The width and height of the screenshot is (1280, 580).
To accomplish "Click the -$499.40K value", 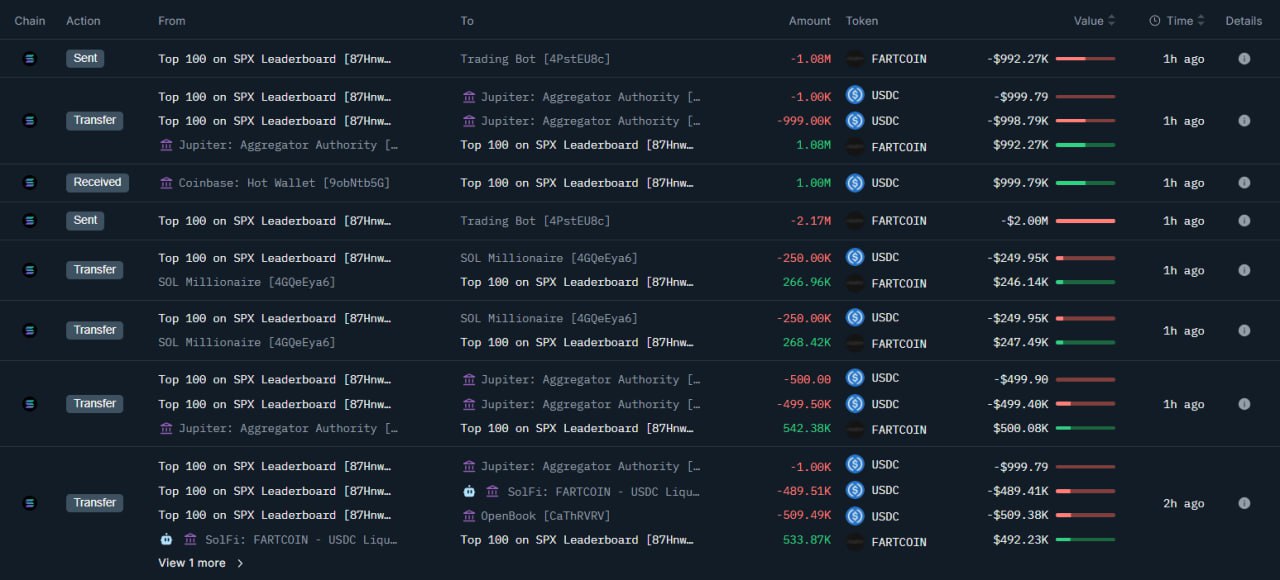I will click(x=1017, y=404).
